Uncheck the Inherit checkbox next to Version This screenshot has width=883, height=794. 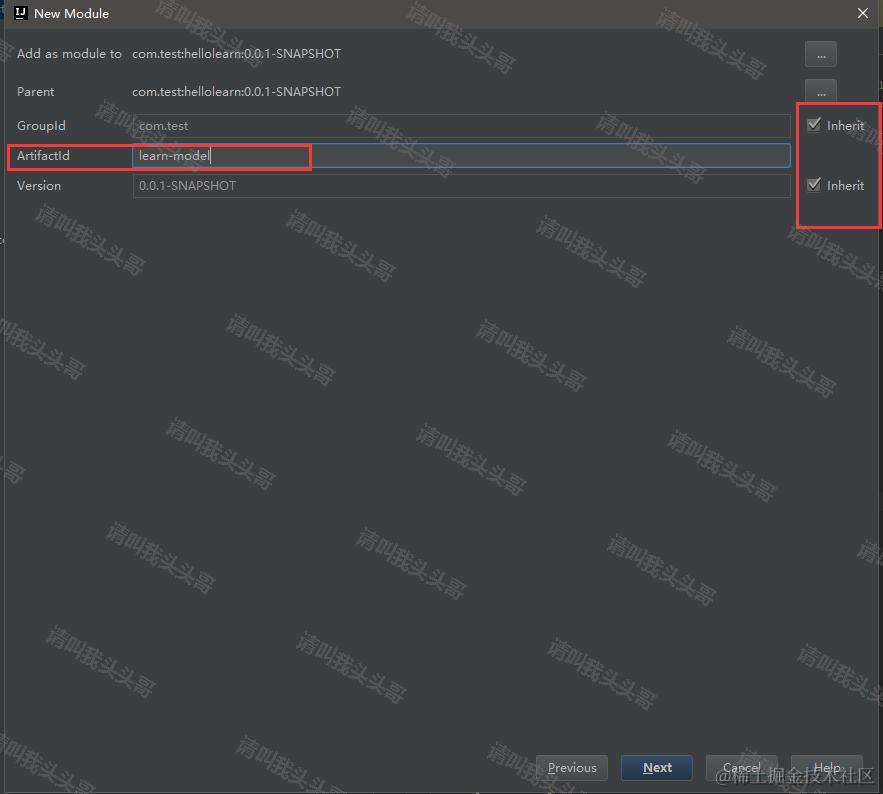click(x=814, y=185)
